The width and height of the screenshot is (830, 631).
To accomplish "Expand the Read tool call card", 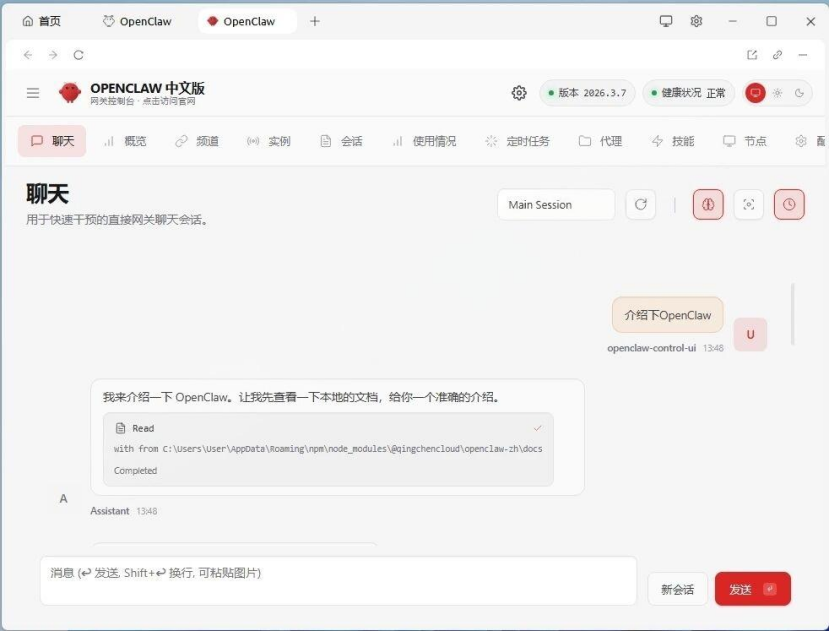I will point(328,449).
